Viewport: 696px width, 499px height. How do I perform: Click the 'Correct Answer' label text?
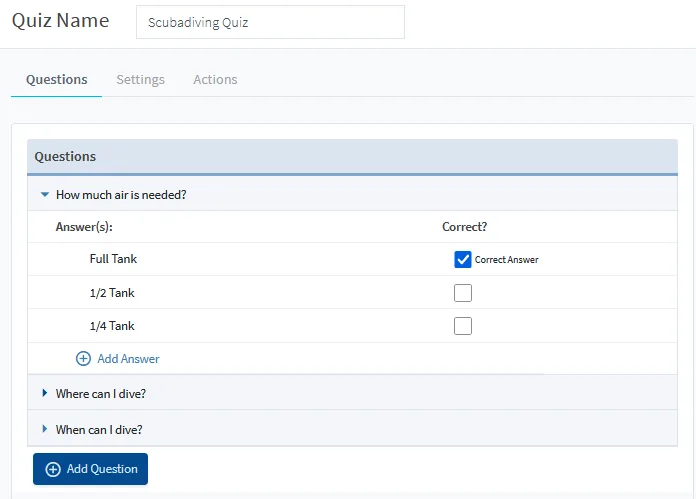click(x=506, y=260)
